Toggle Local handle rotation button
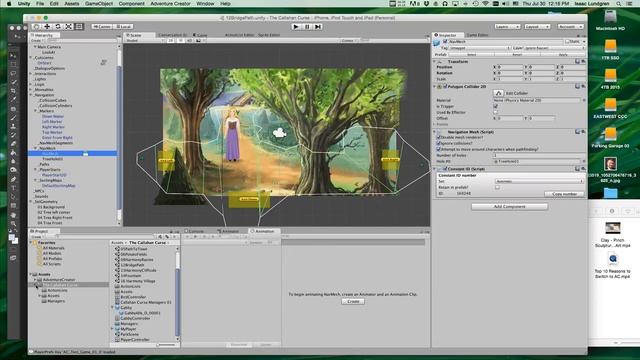 pyautogui.click(x=123, y=27)
